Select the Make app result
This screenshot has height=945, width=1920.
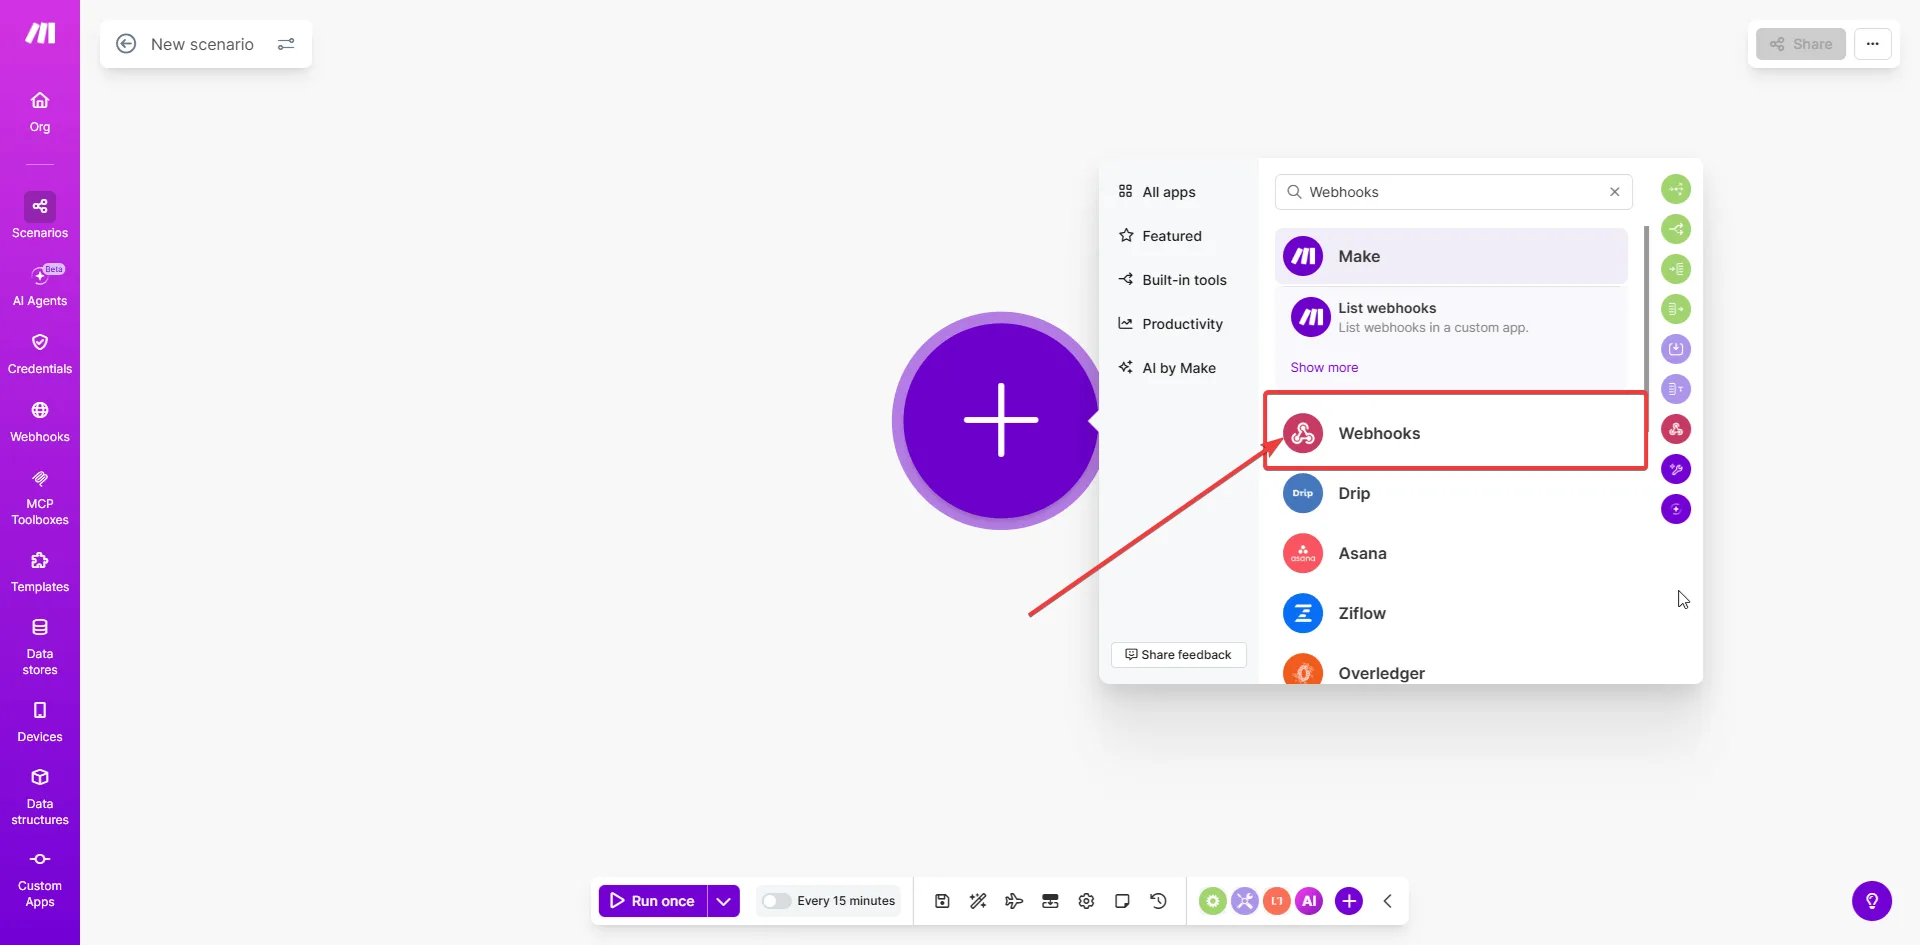[1451, 256]
